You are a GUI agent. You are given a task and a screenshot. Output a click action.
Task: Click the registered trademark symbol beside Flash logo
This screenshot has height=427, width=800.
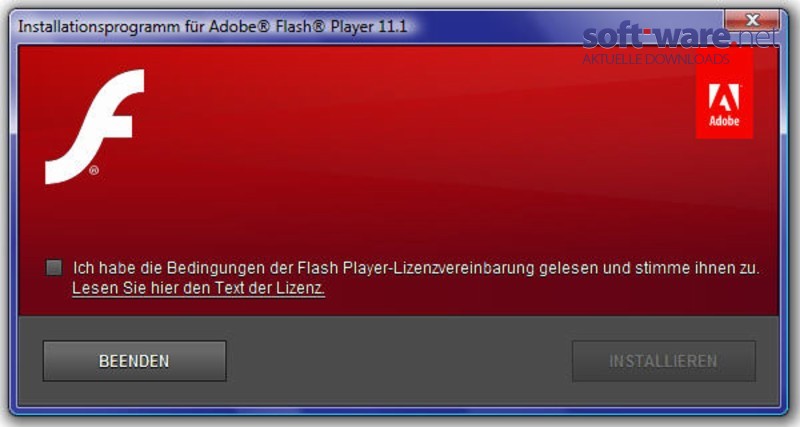click(94, 170)
